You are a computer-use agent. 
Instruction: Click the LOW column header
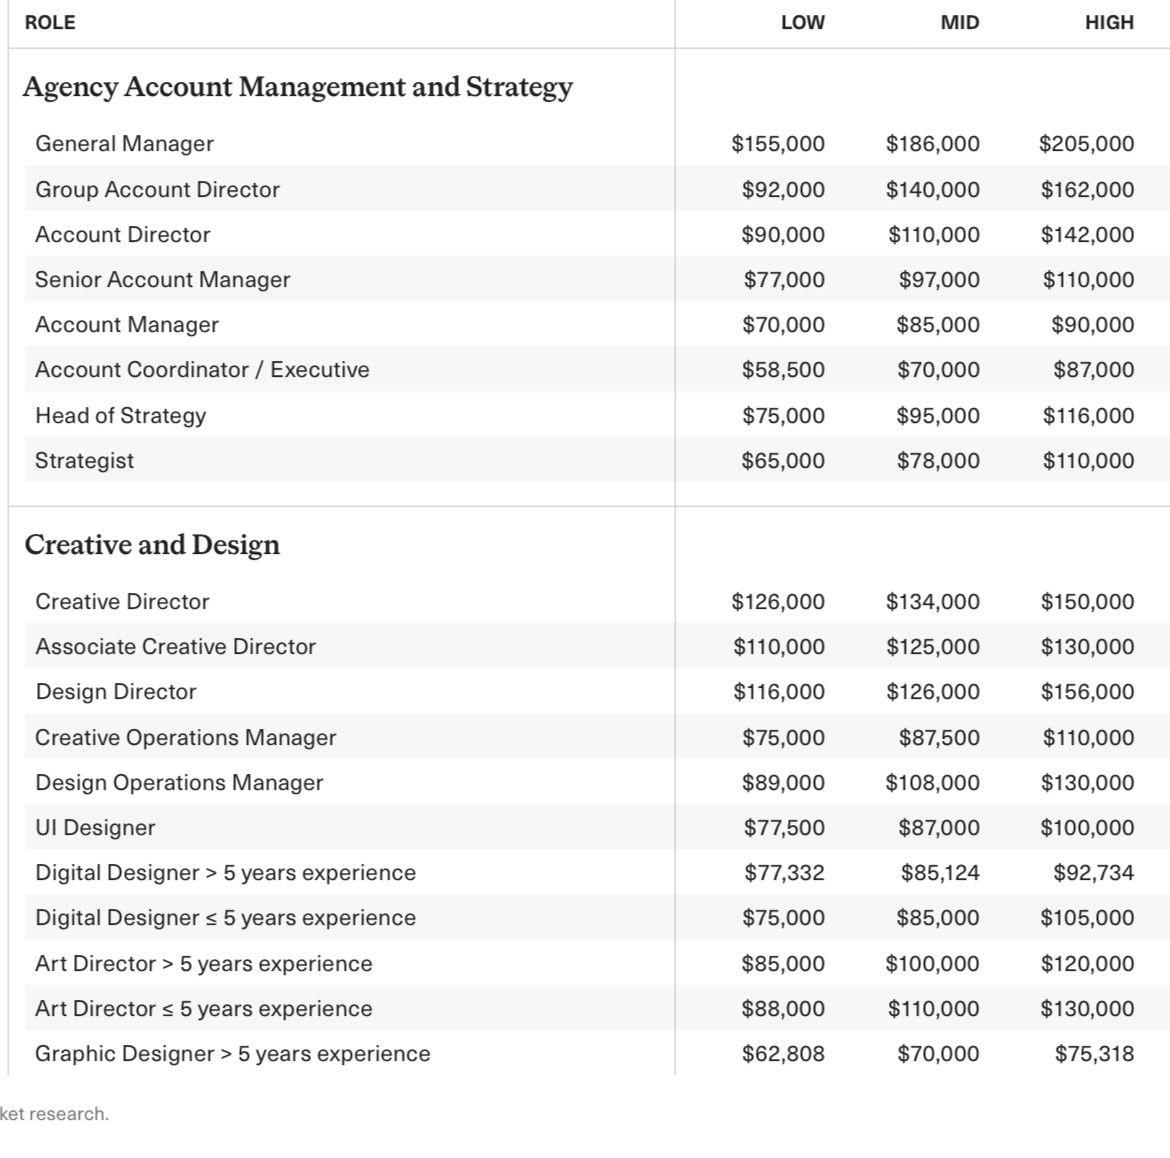[x=803, y=22]
